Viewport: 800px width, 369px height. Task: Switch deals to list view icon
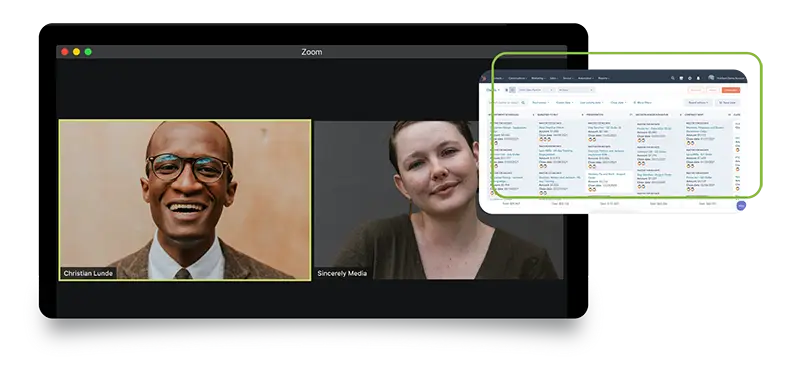(507, 90)
